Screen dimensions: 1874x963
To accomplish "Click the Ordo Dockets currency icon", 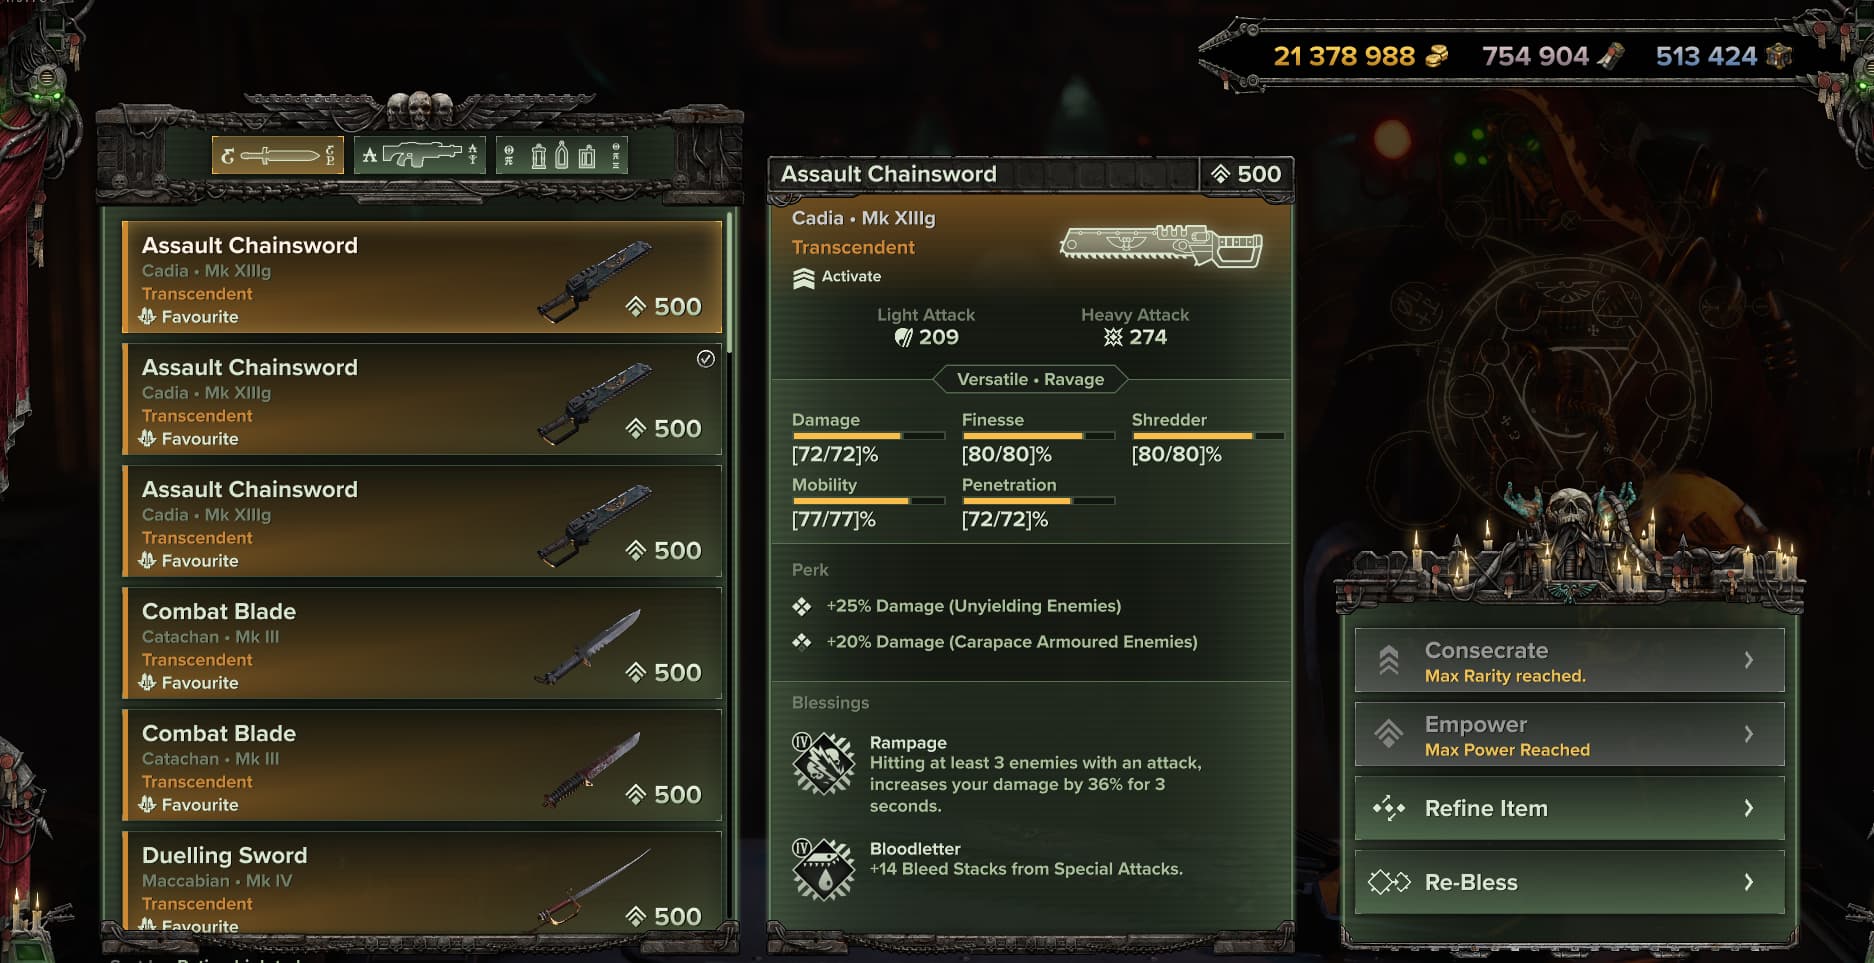I will click(x=1436, y=55).
